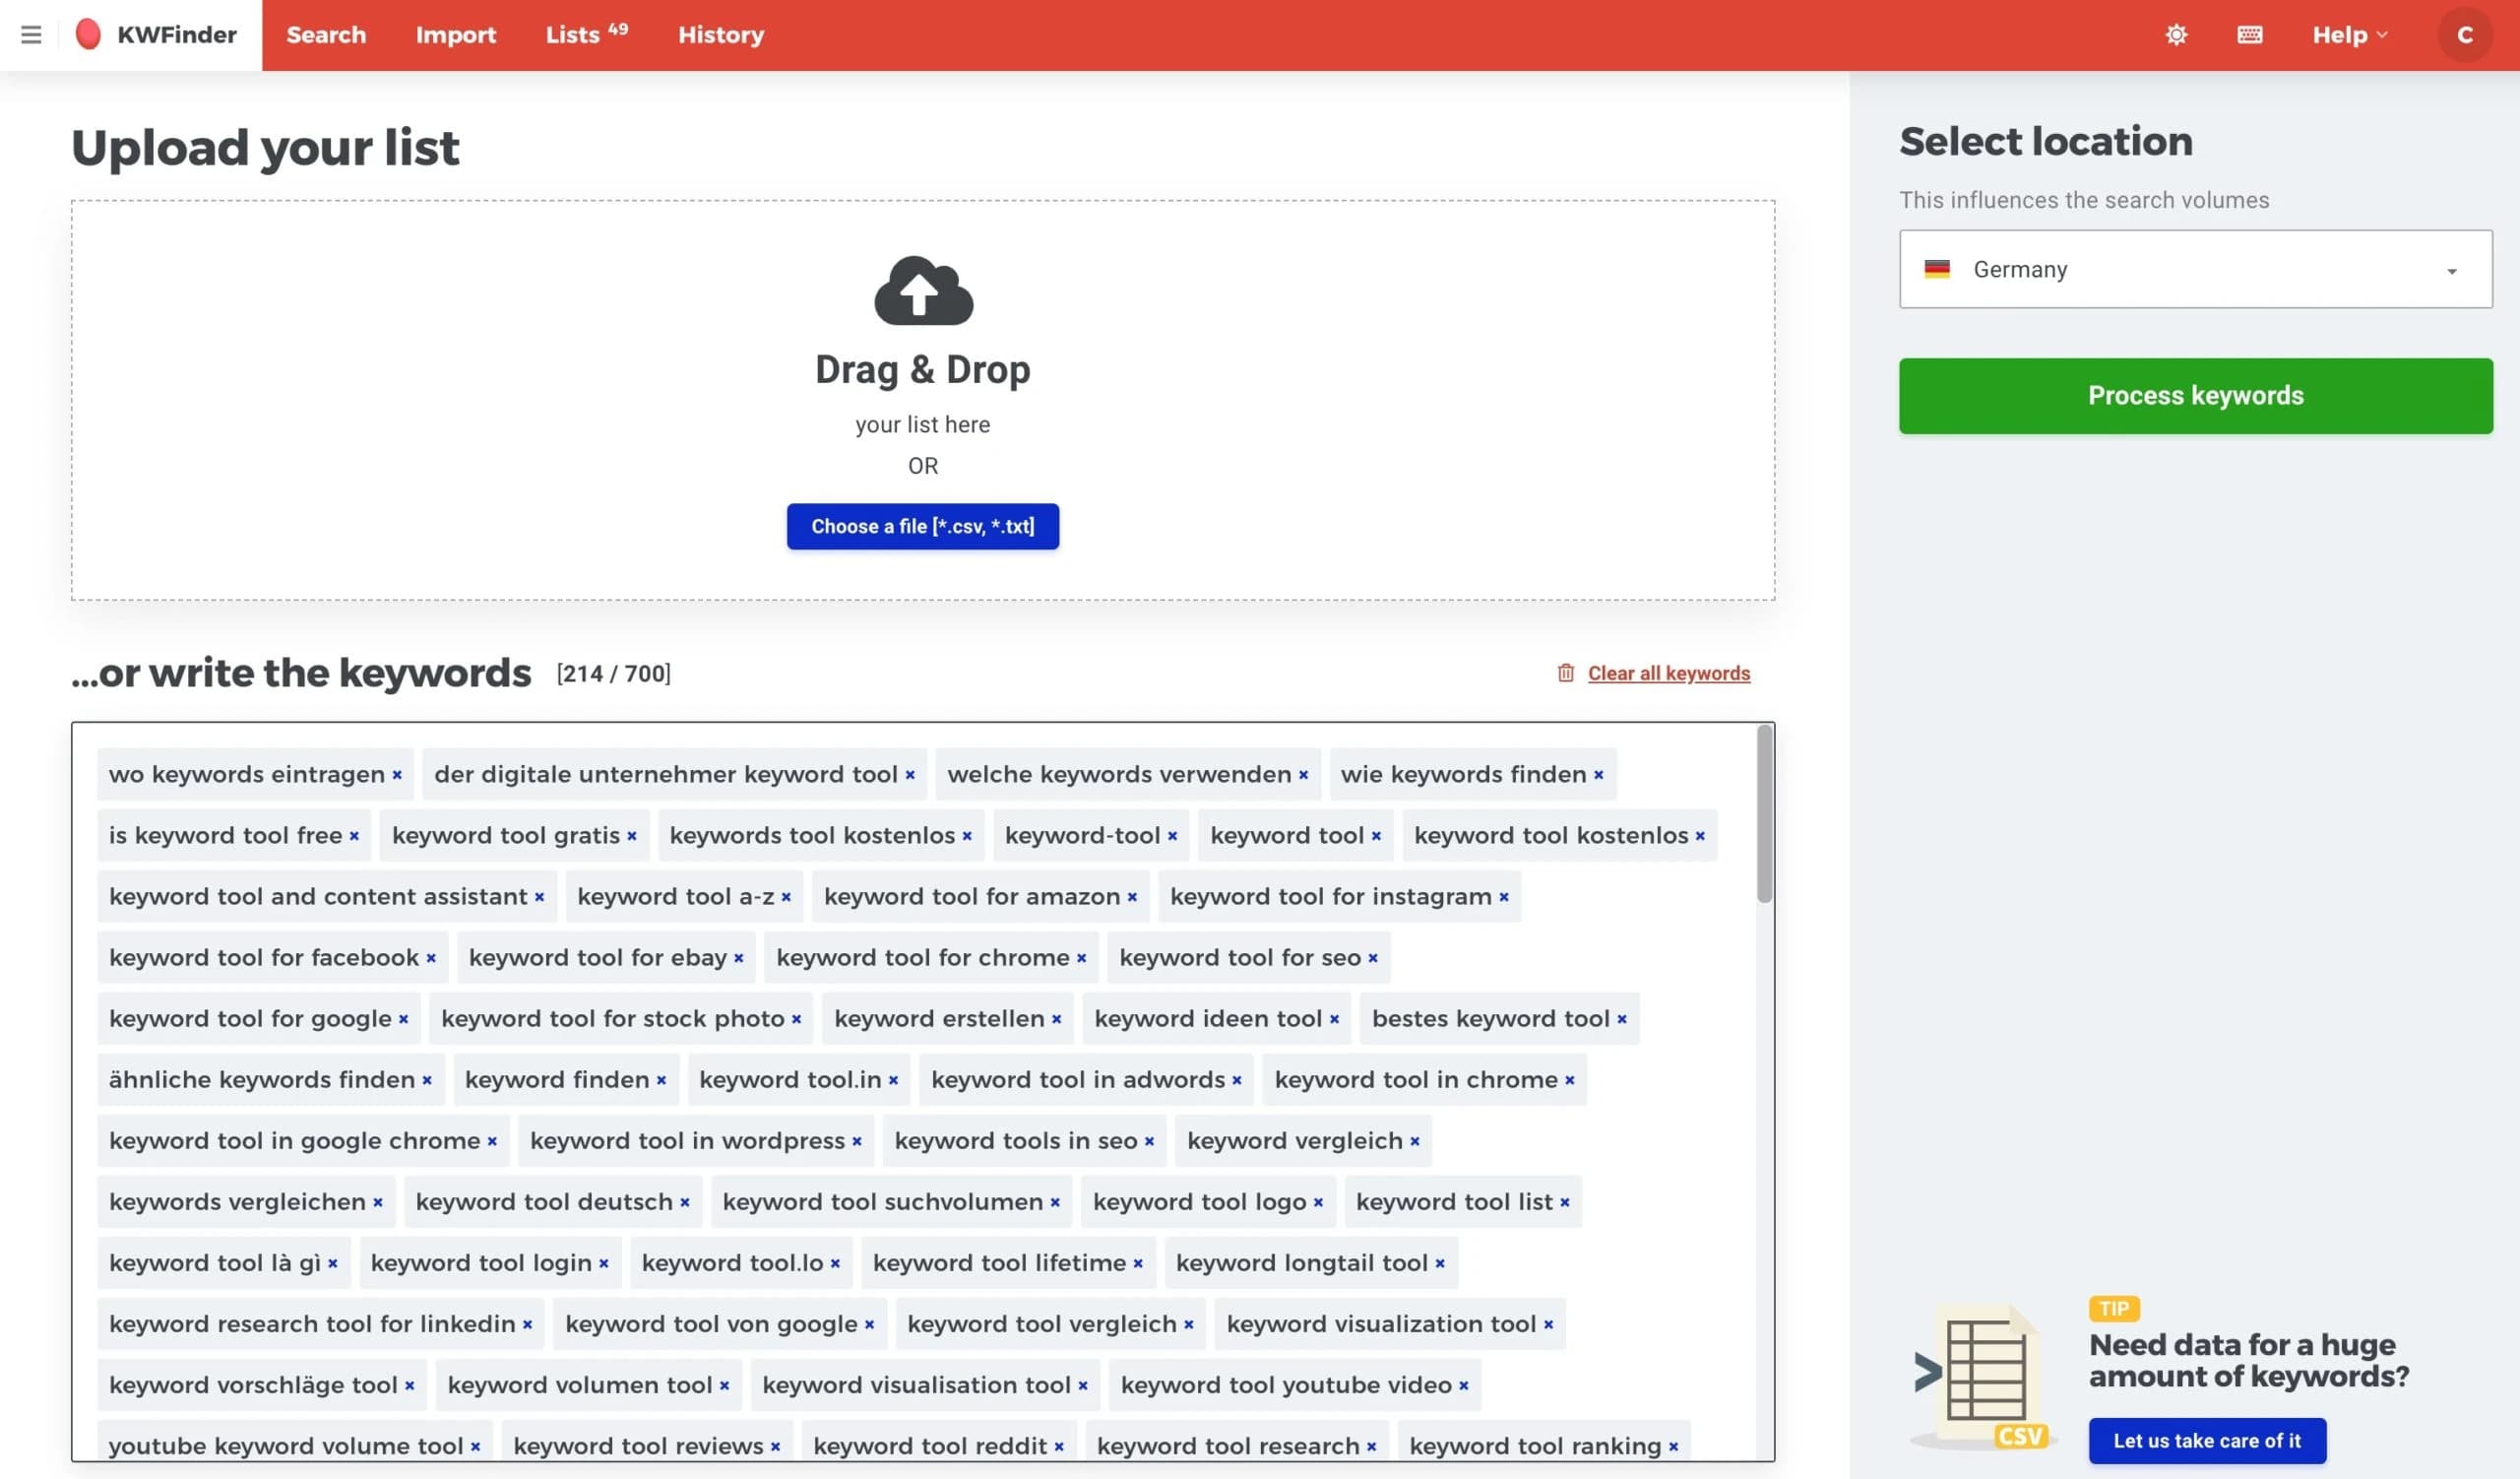The height and width of the screenshot is (1479, 2520).
Task: Click the cloud upload icon
Action: (922, 291)
